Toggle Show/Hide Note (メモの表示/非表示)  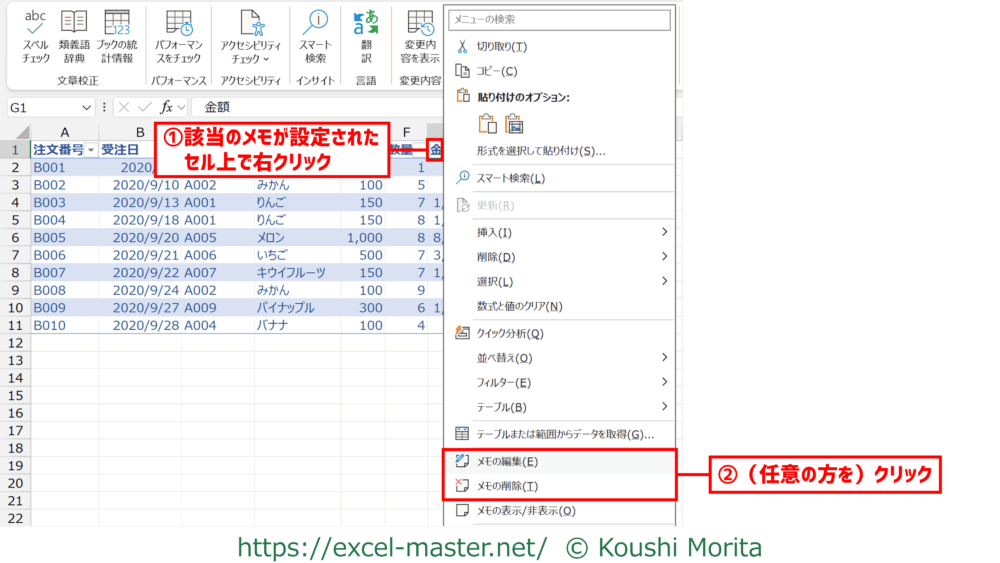tap(525, 511)
